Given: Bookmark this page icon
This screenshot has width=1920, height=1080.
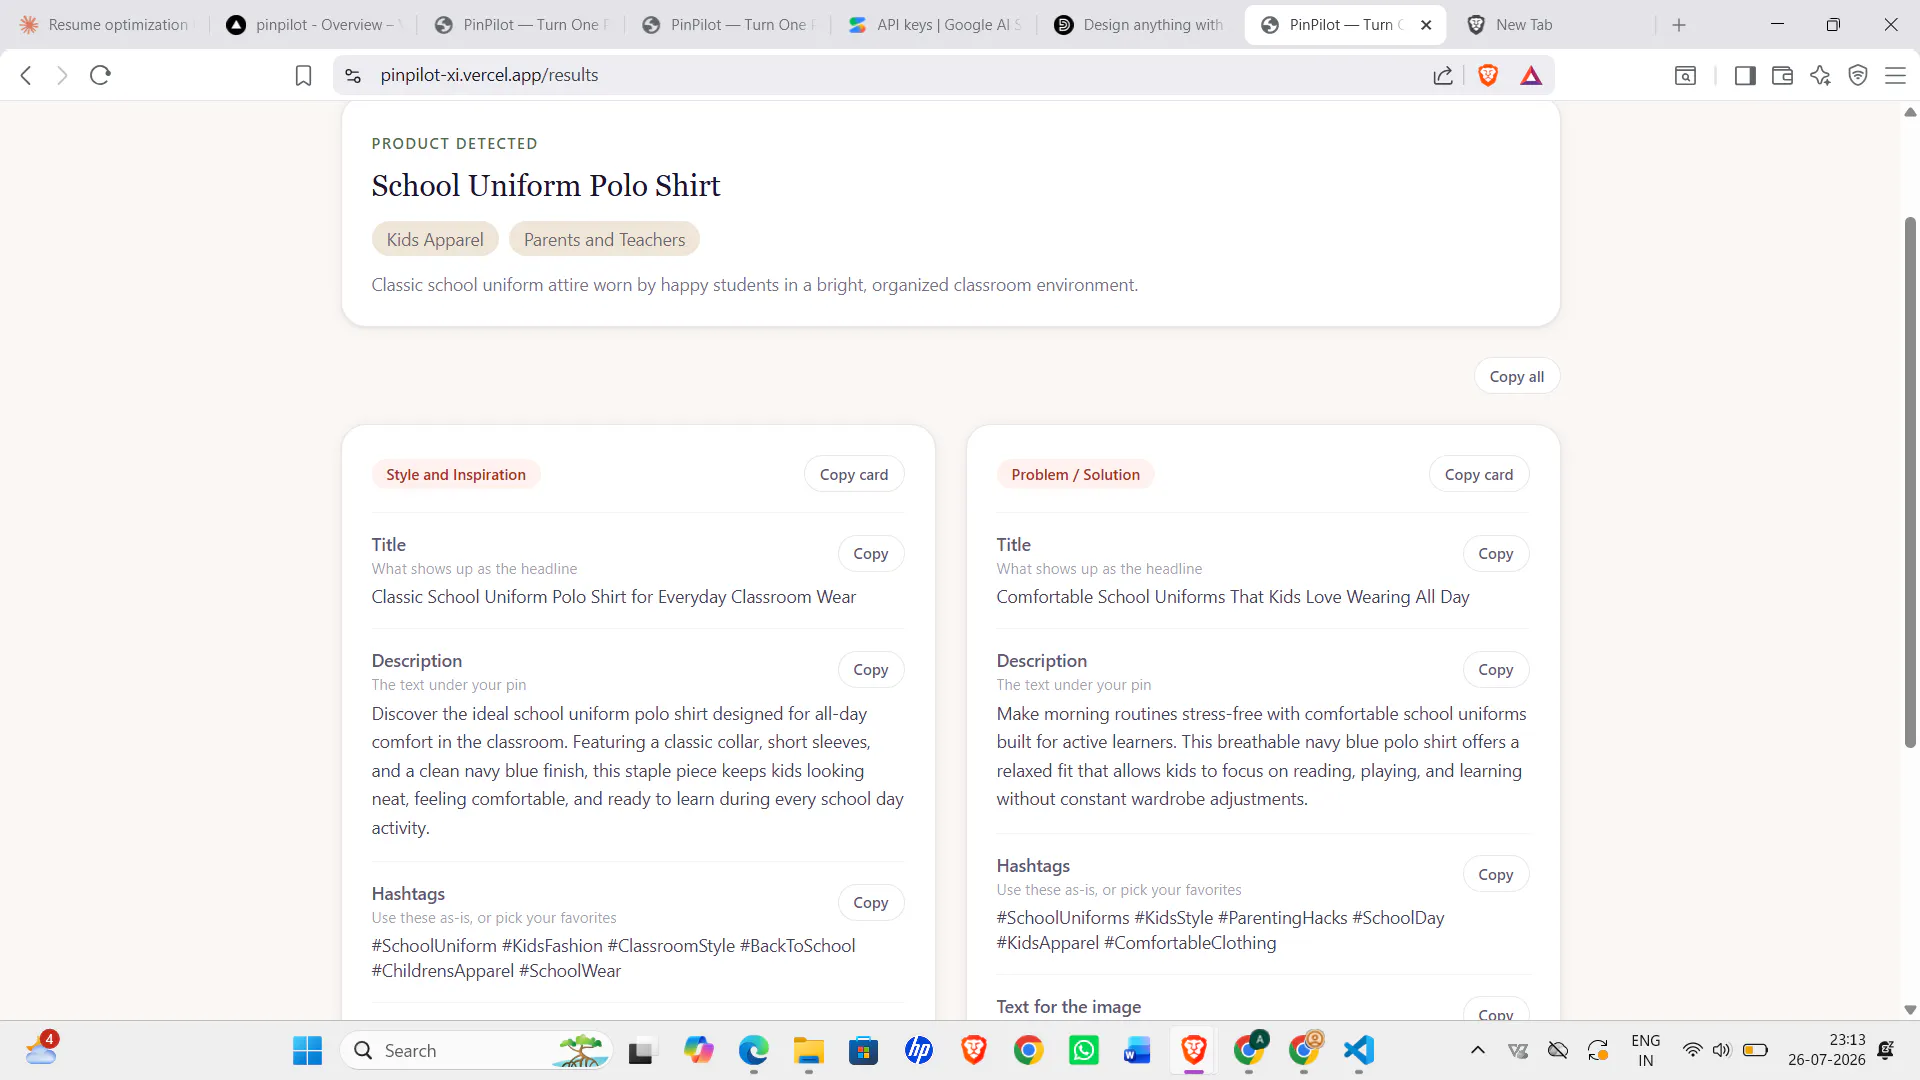Looking at the screenshot, I should pyautogui.click(x=303, y=75).
